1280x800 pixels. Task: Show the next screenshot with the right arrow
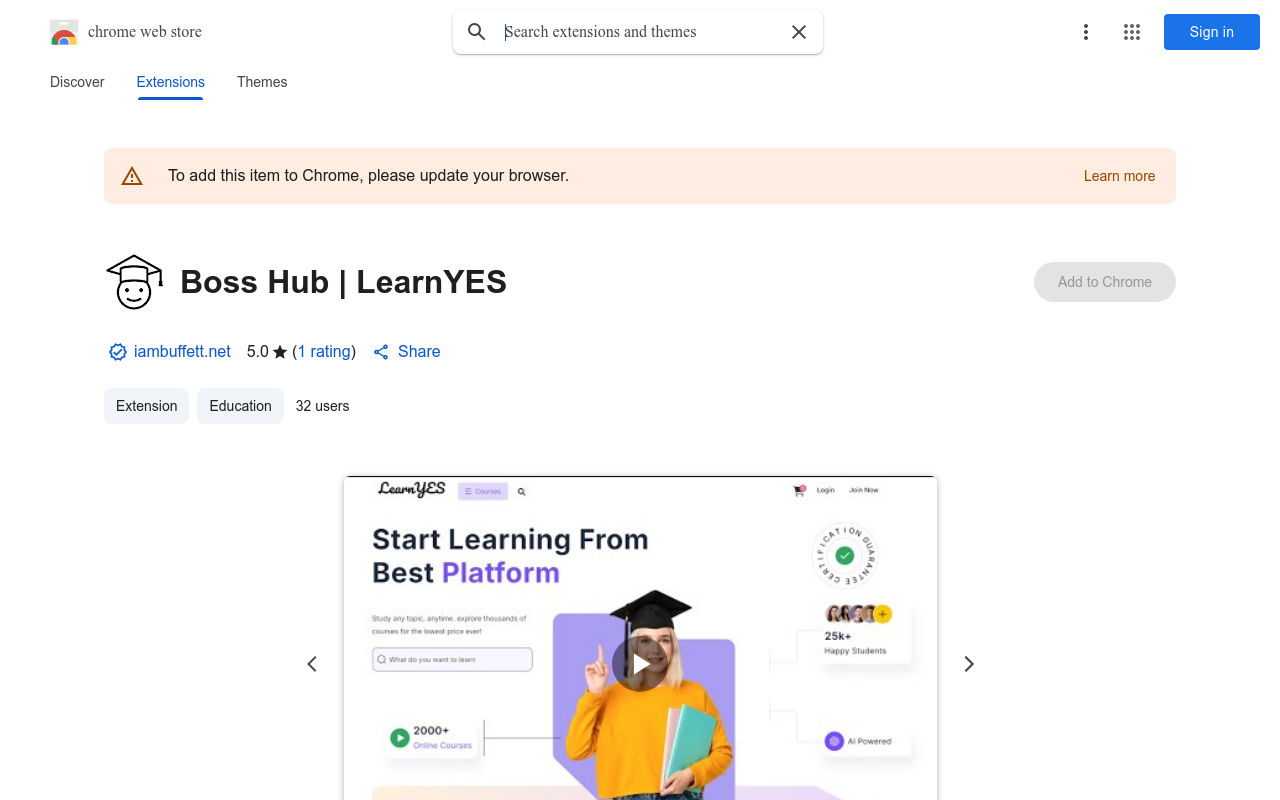tap(968, 664)
